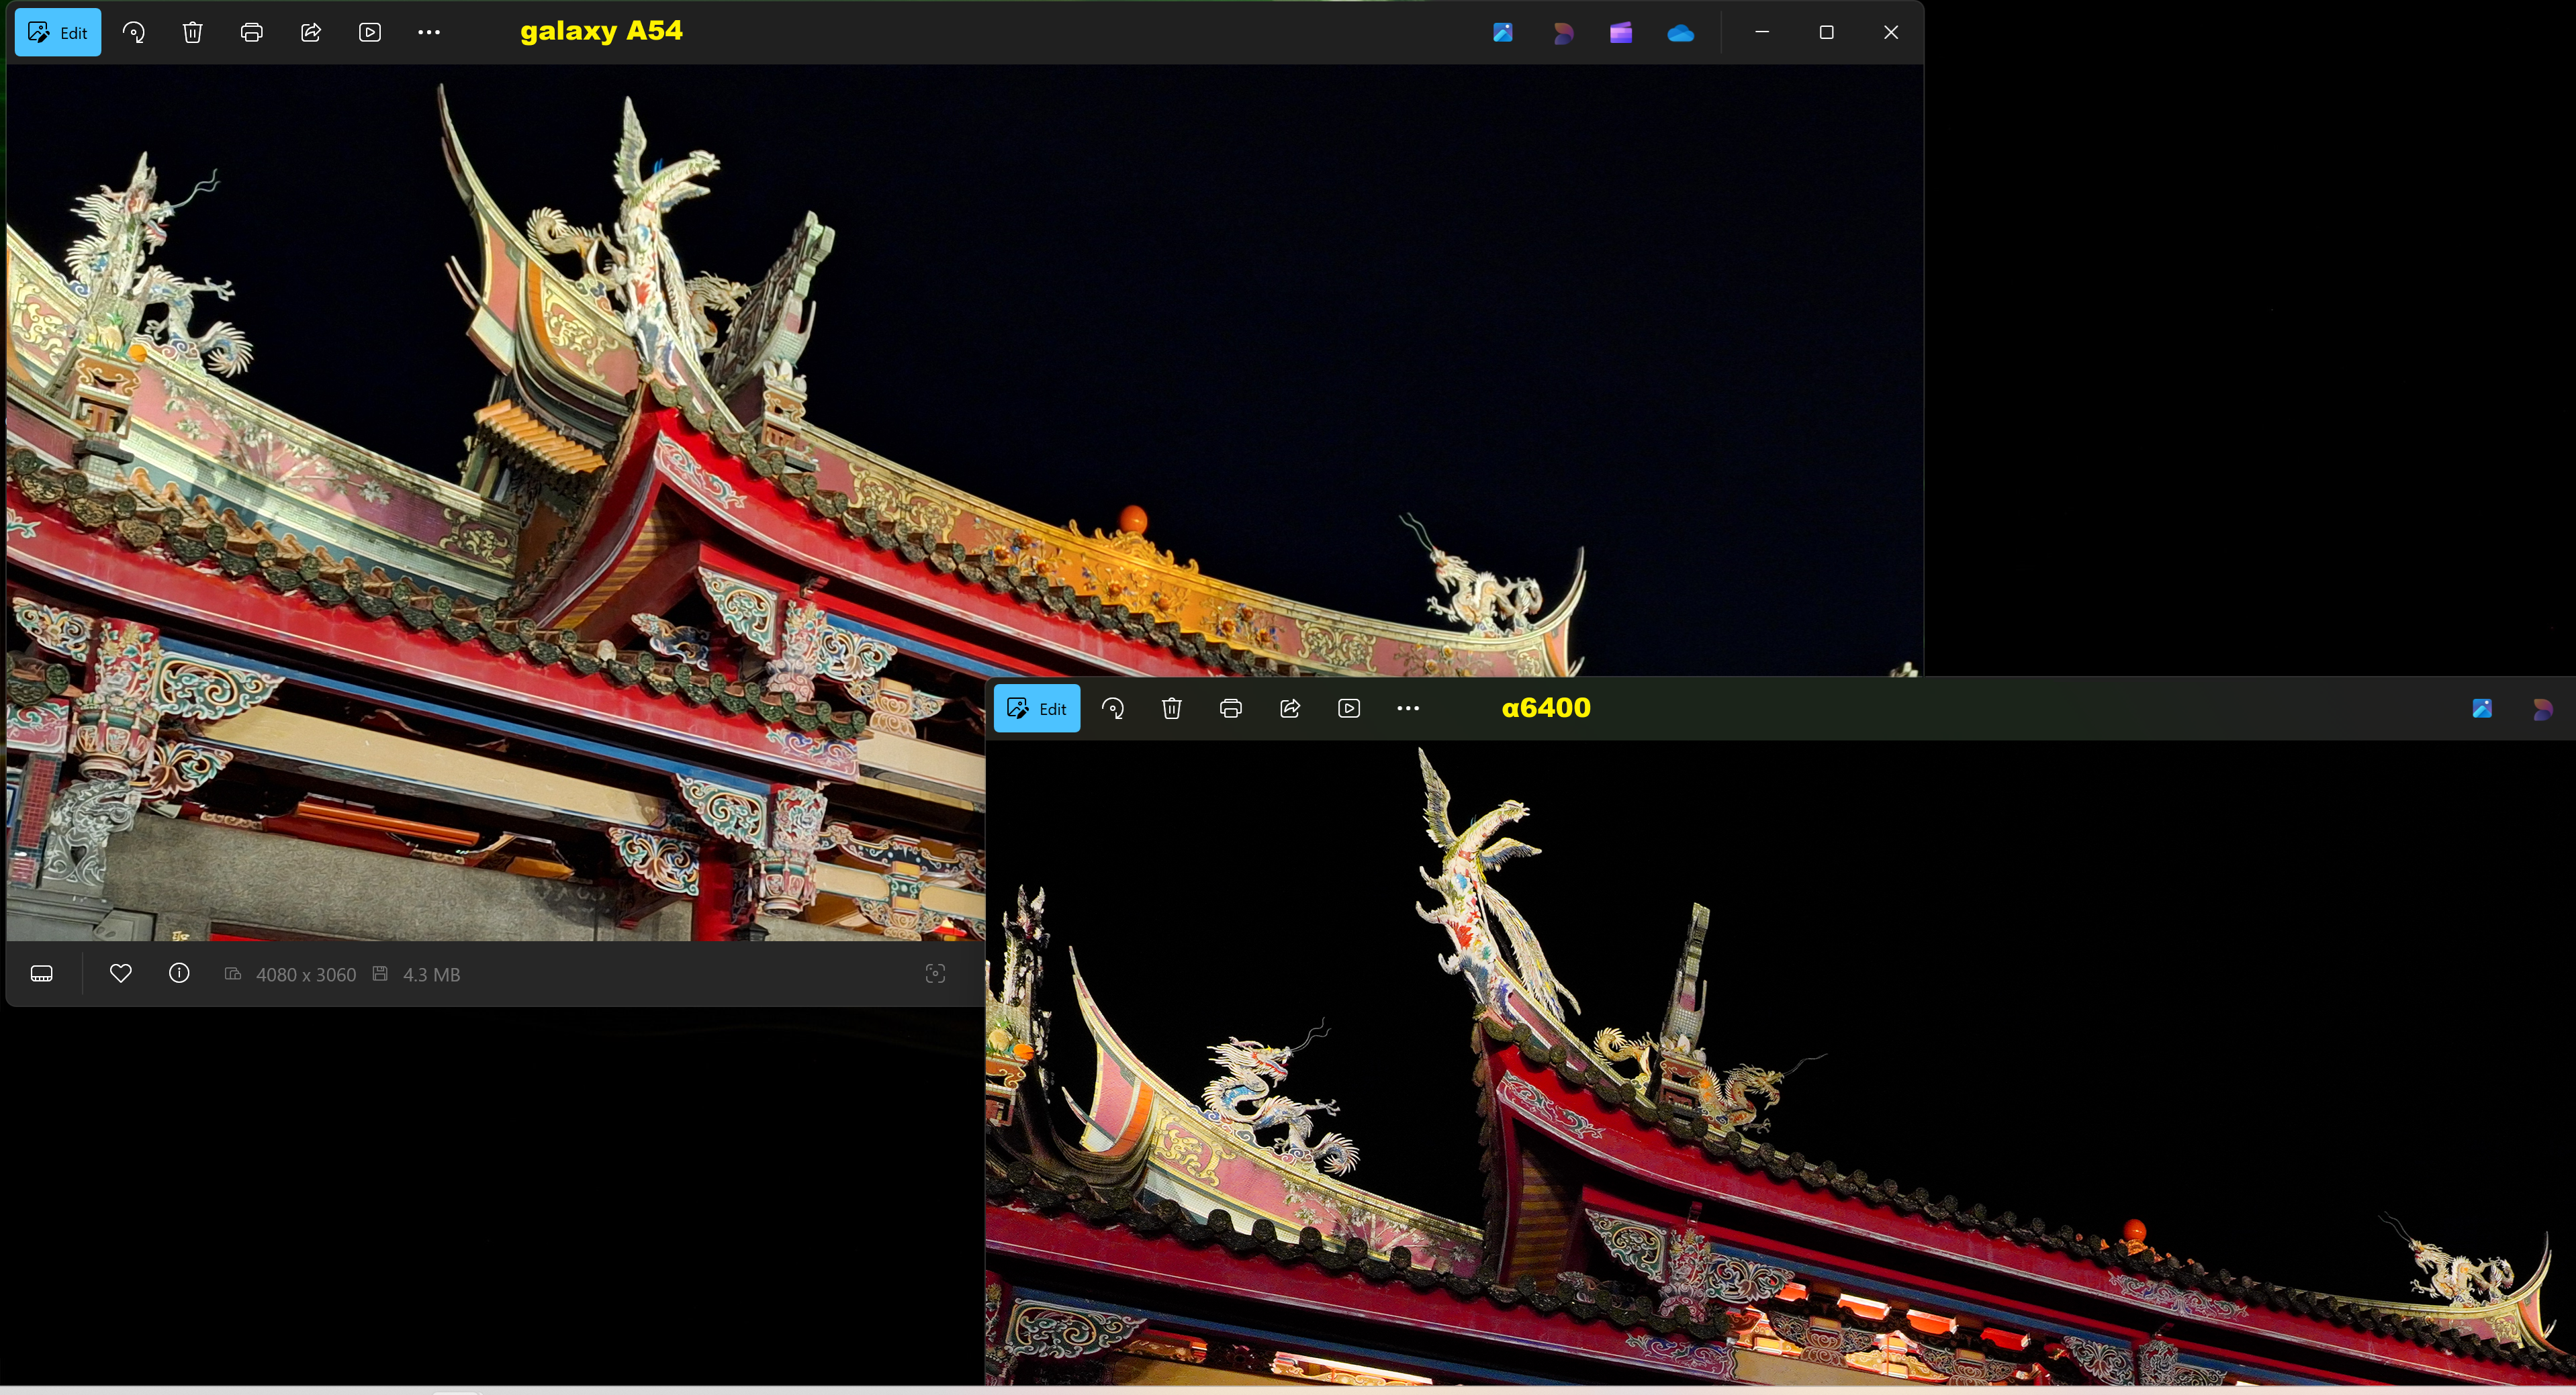Screen dimensions: 2576x1395
Task: Delete the photo in galaxy A54 window
Action: [193, 32]
